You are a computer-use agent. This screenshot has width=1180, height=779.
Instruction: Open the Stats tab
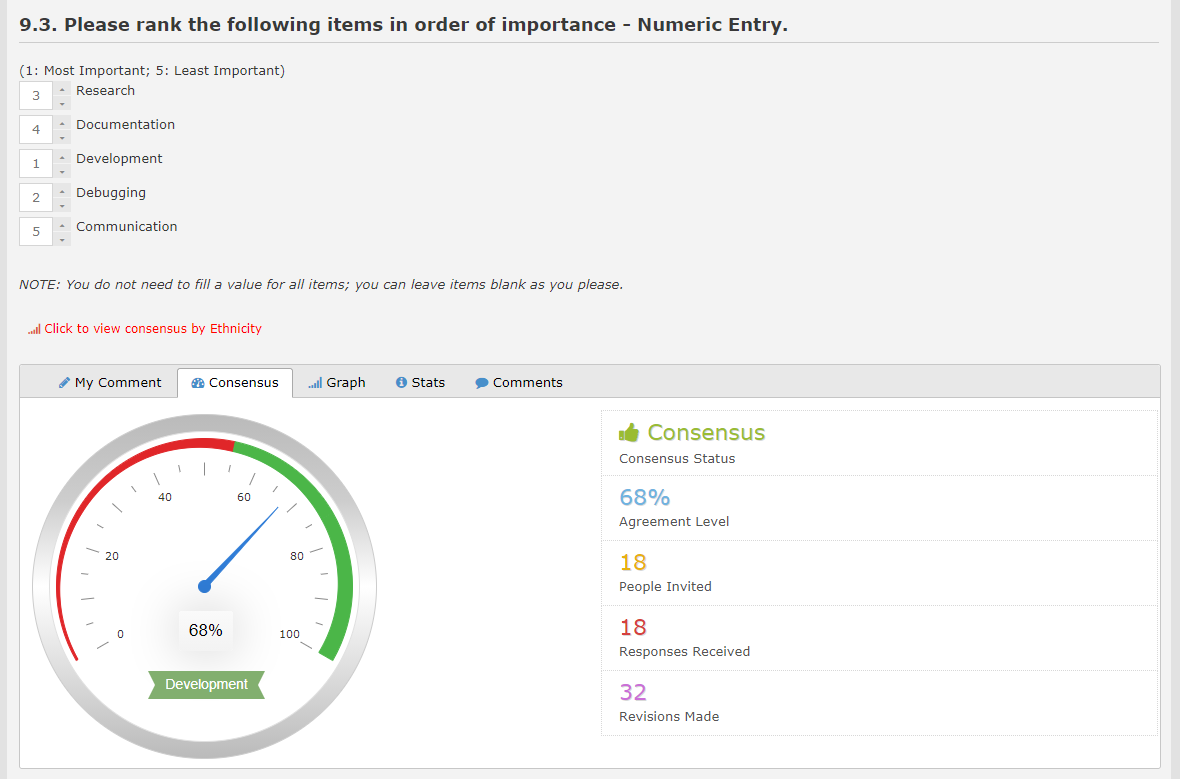coord(420,383)
